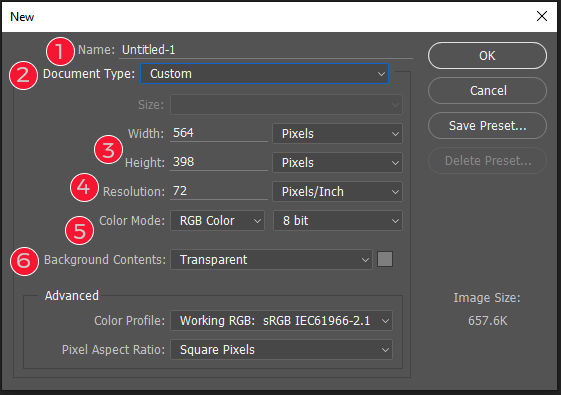
Task: Open the Background Contents dropdown
Action: point(272,259)
